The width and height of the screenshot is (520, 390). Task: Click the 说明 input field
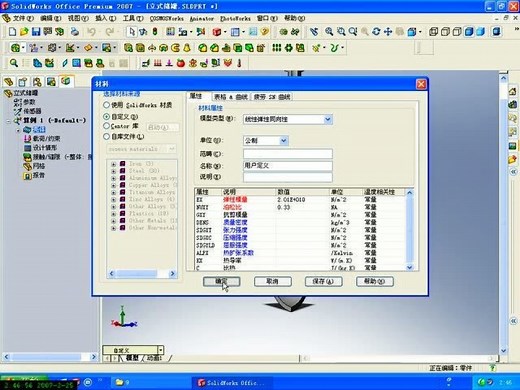[288, 177]
